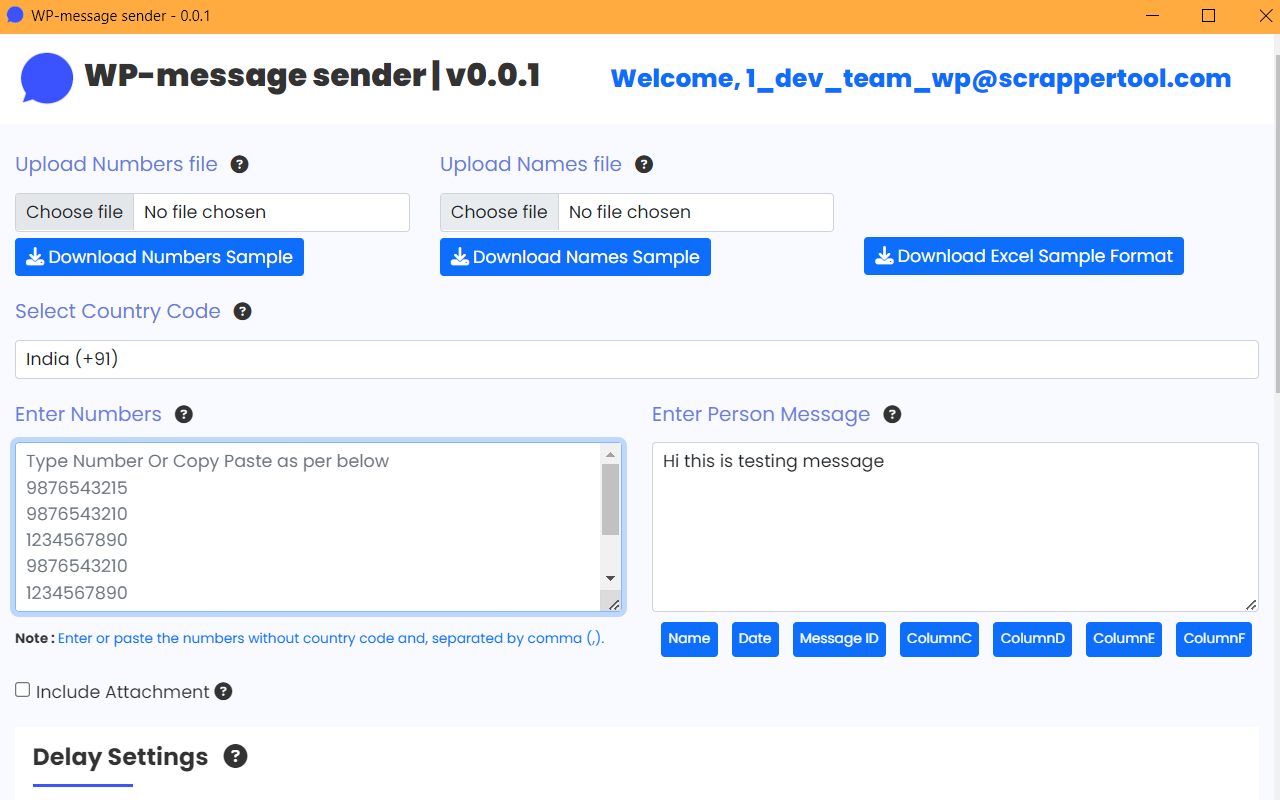The height and width of the screenshot is (800, 1280).
Task: Minimize the WP-message sender window
Action: (1153, 16)
